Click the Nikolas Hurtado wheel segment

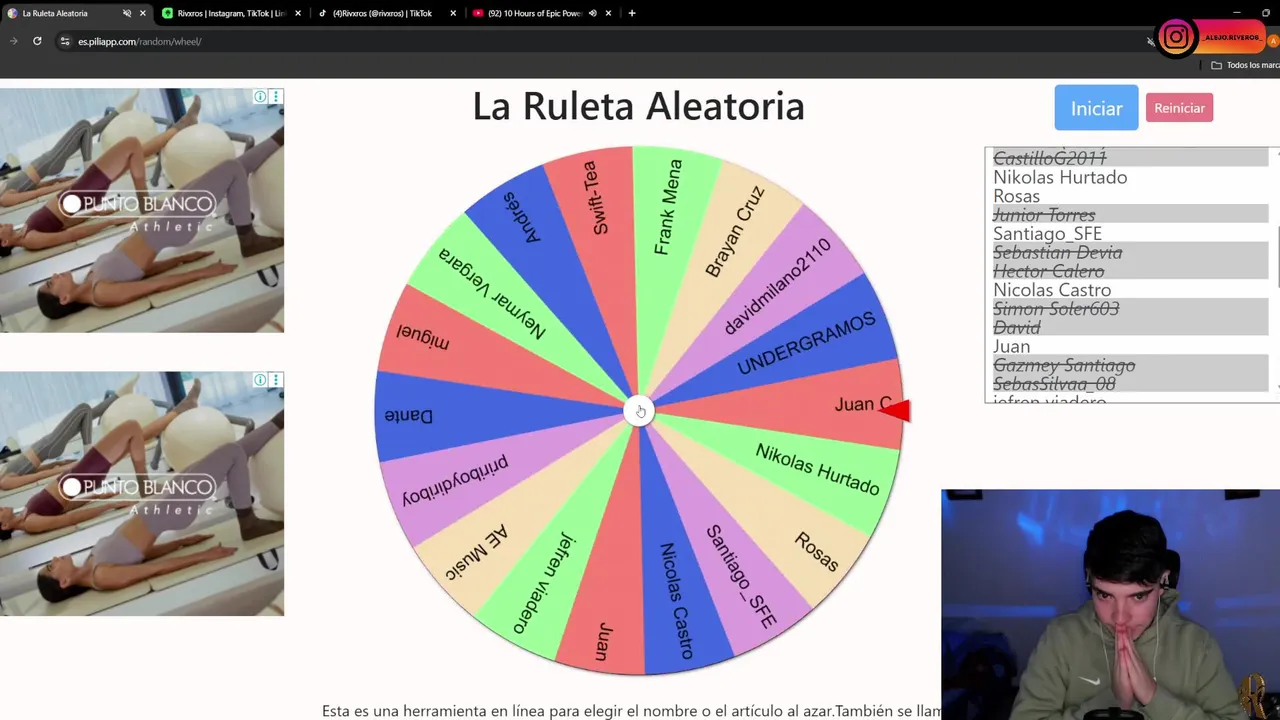point(818,468)
